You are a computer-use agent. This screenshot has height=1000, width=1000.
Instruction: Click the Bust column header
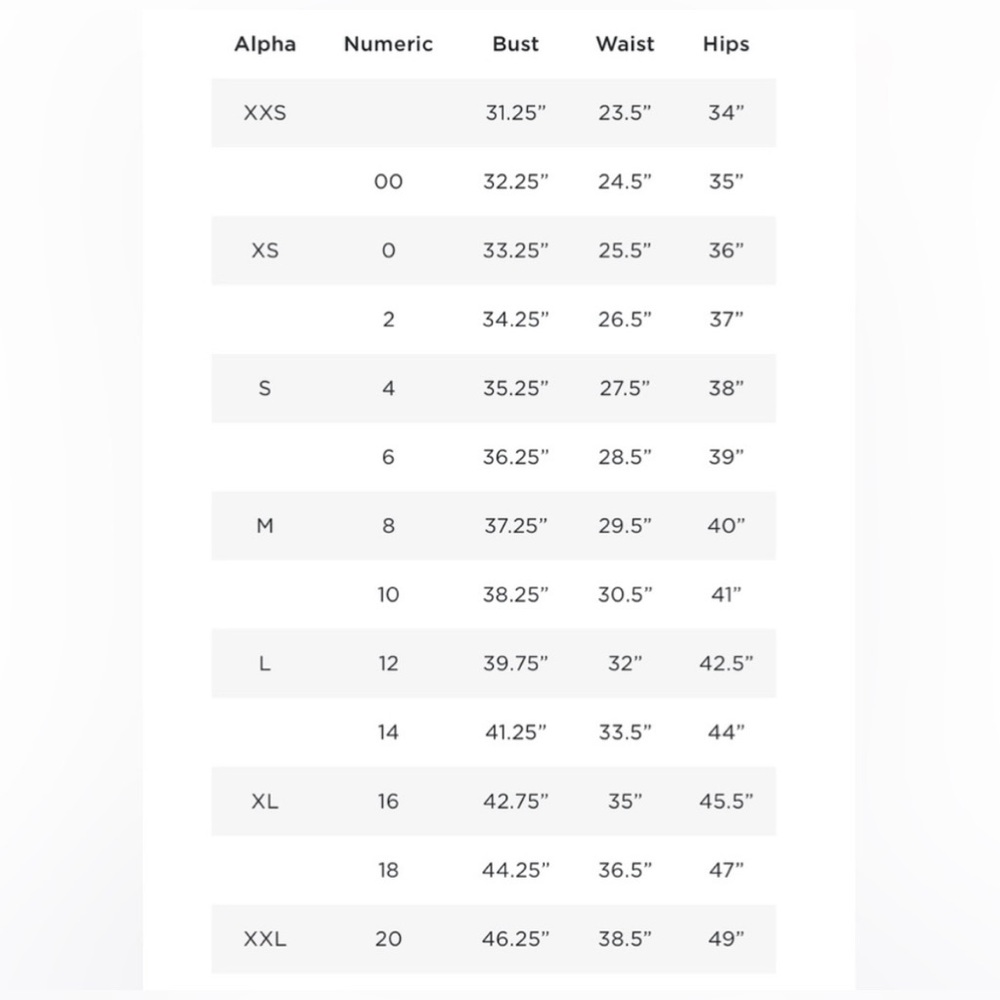pyautogui.click(x=515, y=44)
